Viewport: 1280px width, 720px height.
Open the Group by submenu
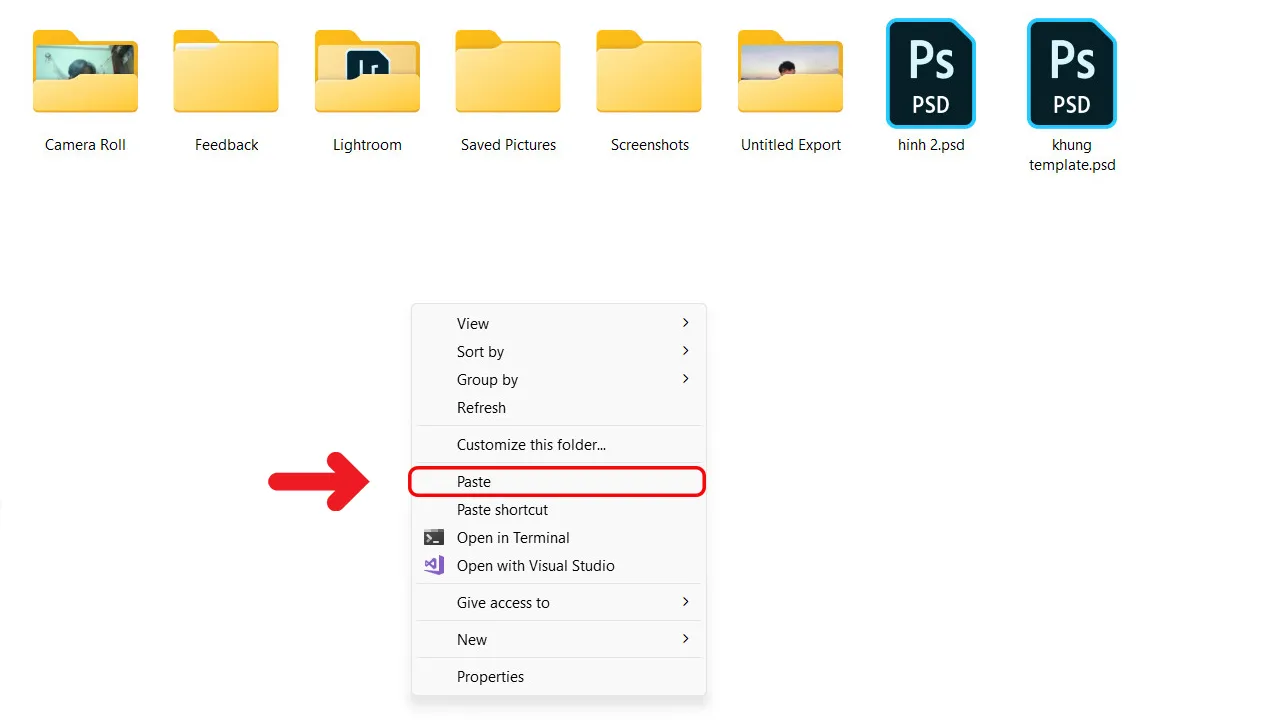coord(685,379)
